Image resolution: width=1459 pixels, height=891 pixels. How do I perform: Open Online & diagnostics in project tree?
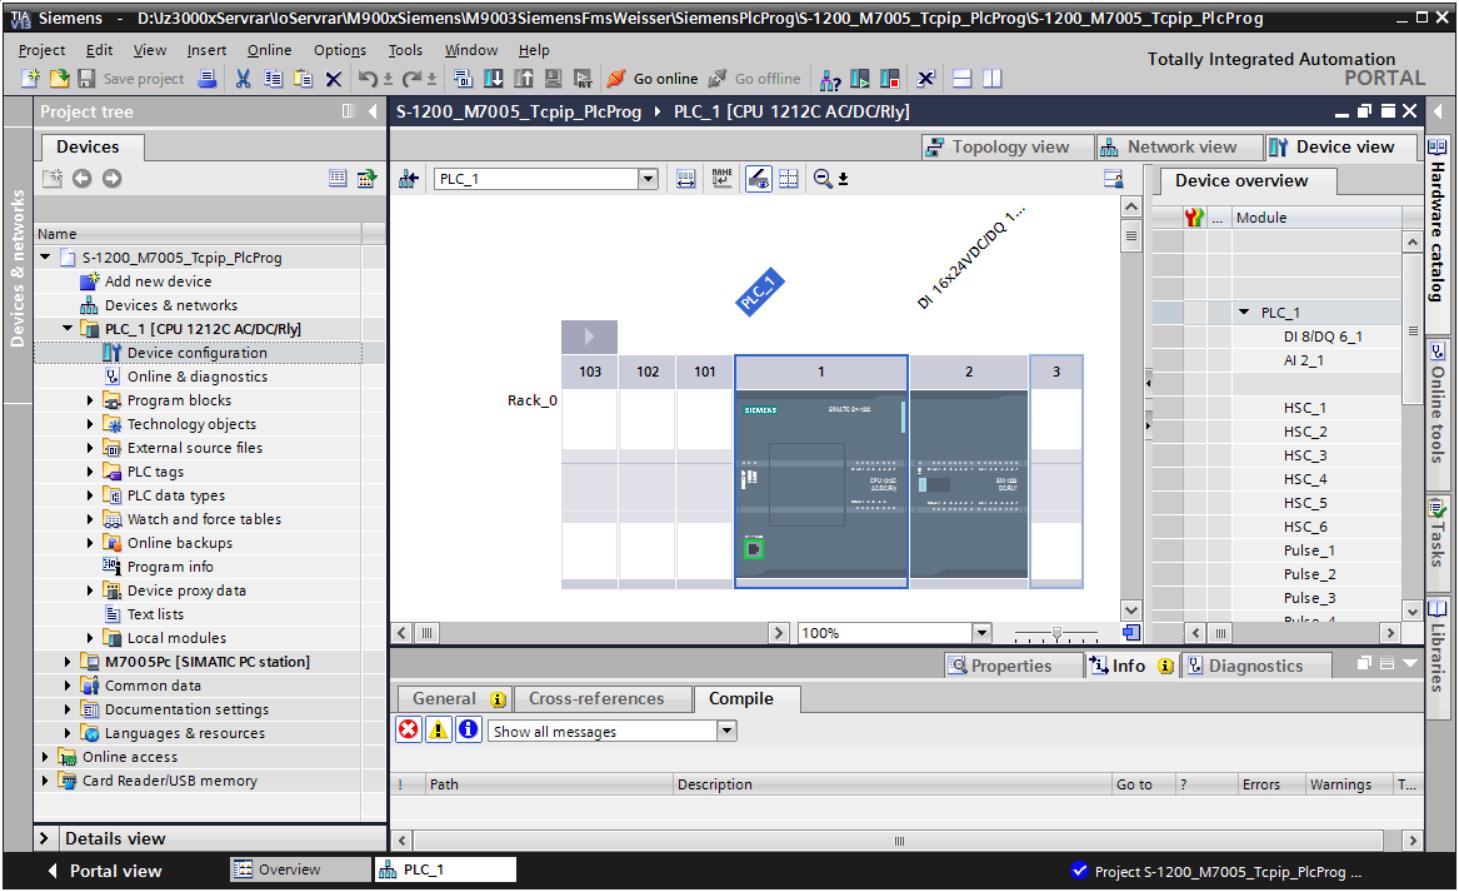(197, 376)
